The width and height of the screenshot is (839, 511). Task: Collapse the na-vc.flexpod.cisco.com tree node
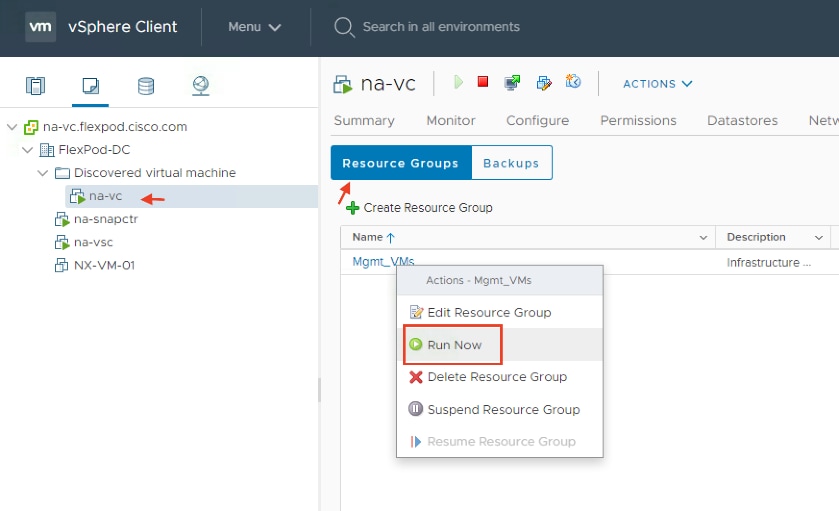coord(12,127)
